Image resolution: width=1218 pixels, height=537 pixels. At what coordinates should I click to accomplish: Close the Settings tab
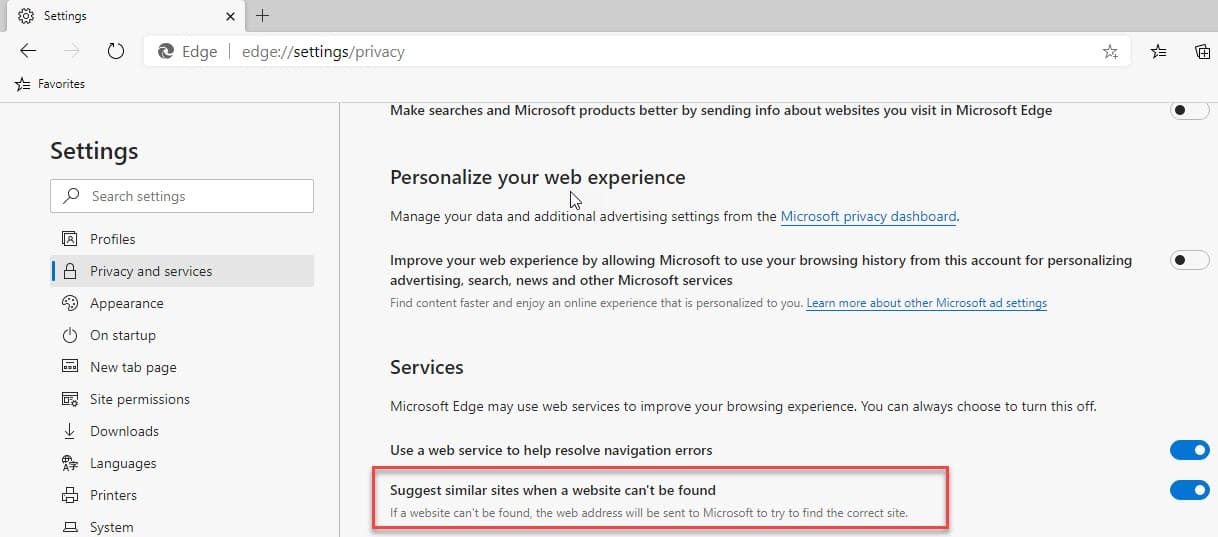point(230,16)
